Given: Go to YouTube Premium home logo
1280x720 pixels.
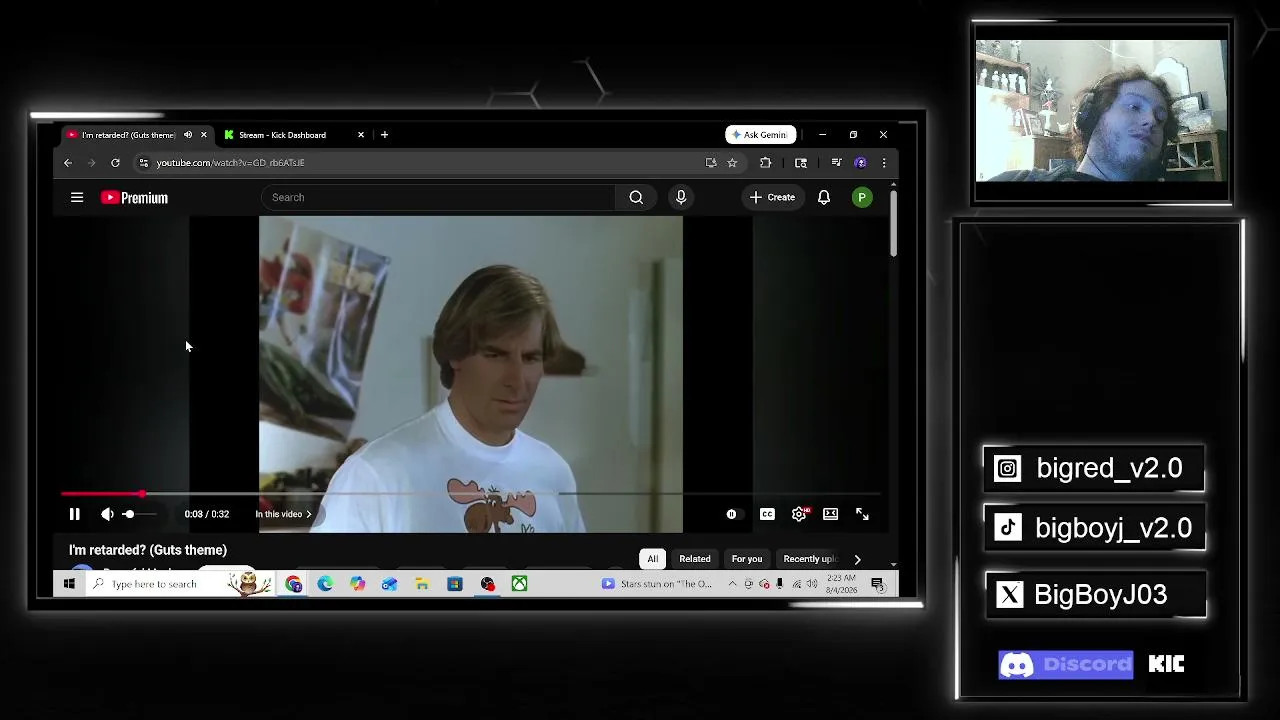Looking at the screenshot, I should [x=134, y=198].
